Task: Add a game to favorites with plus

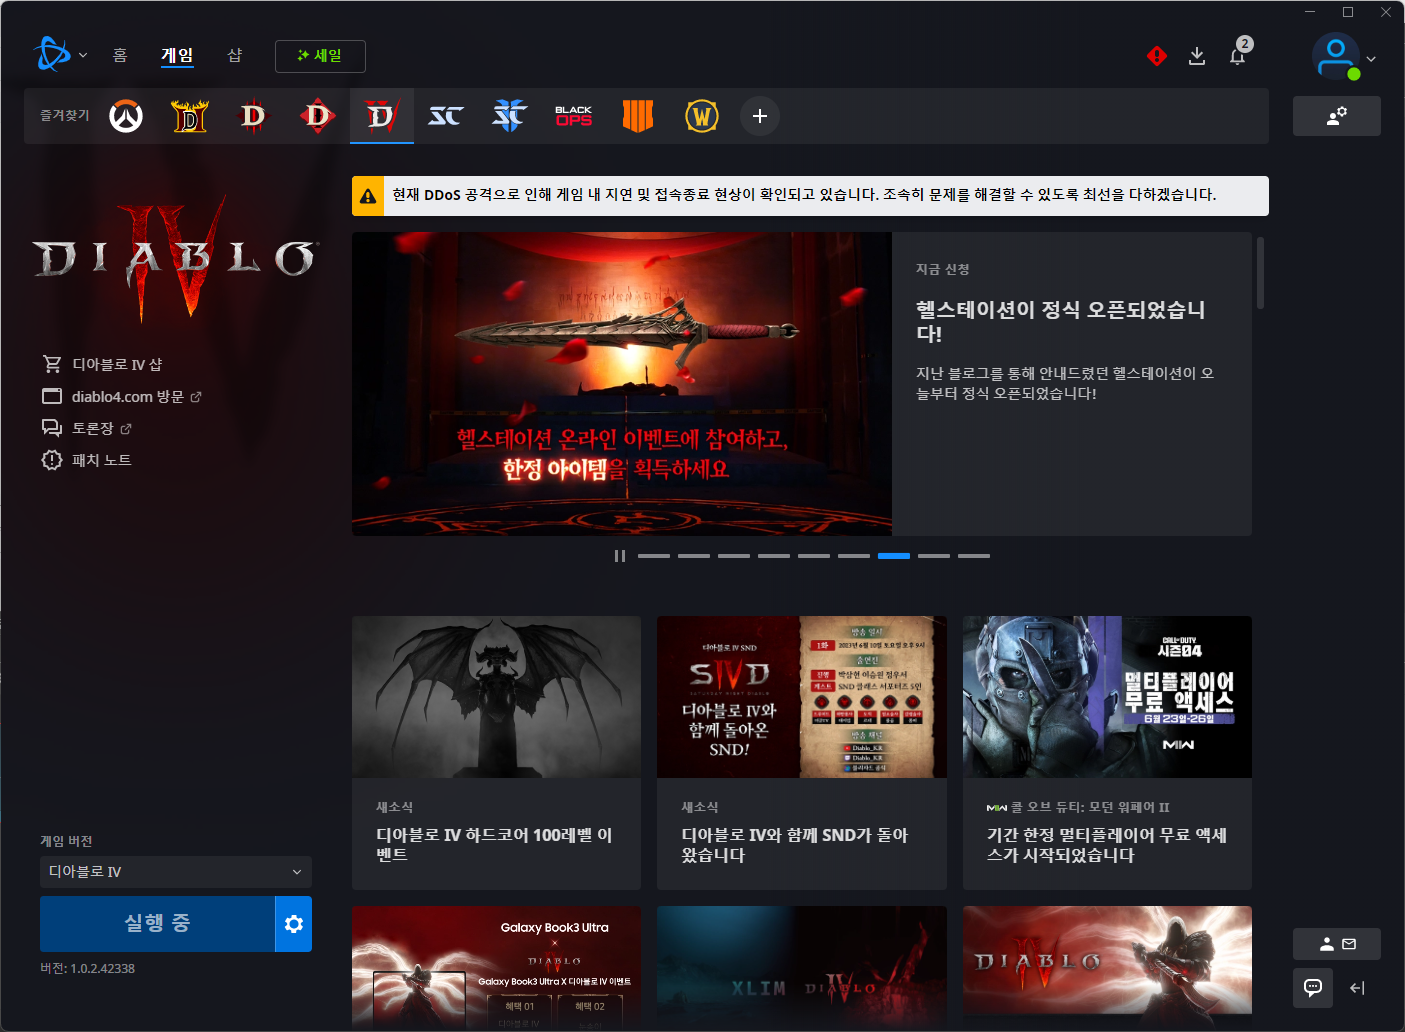Action: [760, 116]
